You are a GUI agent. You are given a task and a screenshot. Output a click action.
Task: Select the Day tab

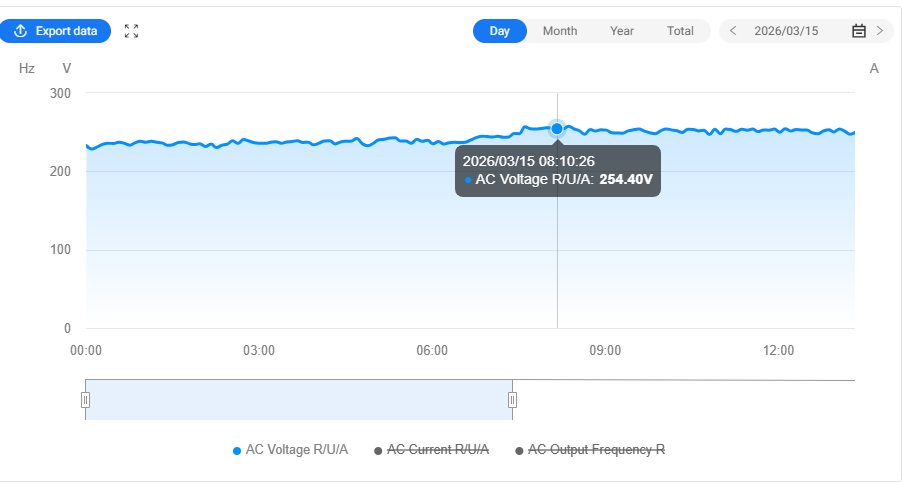coord(500,31)
